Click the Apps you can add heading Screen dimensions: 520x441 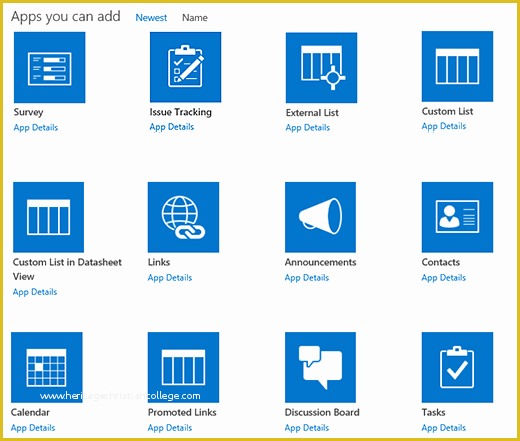pos(66,17)
